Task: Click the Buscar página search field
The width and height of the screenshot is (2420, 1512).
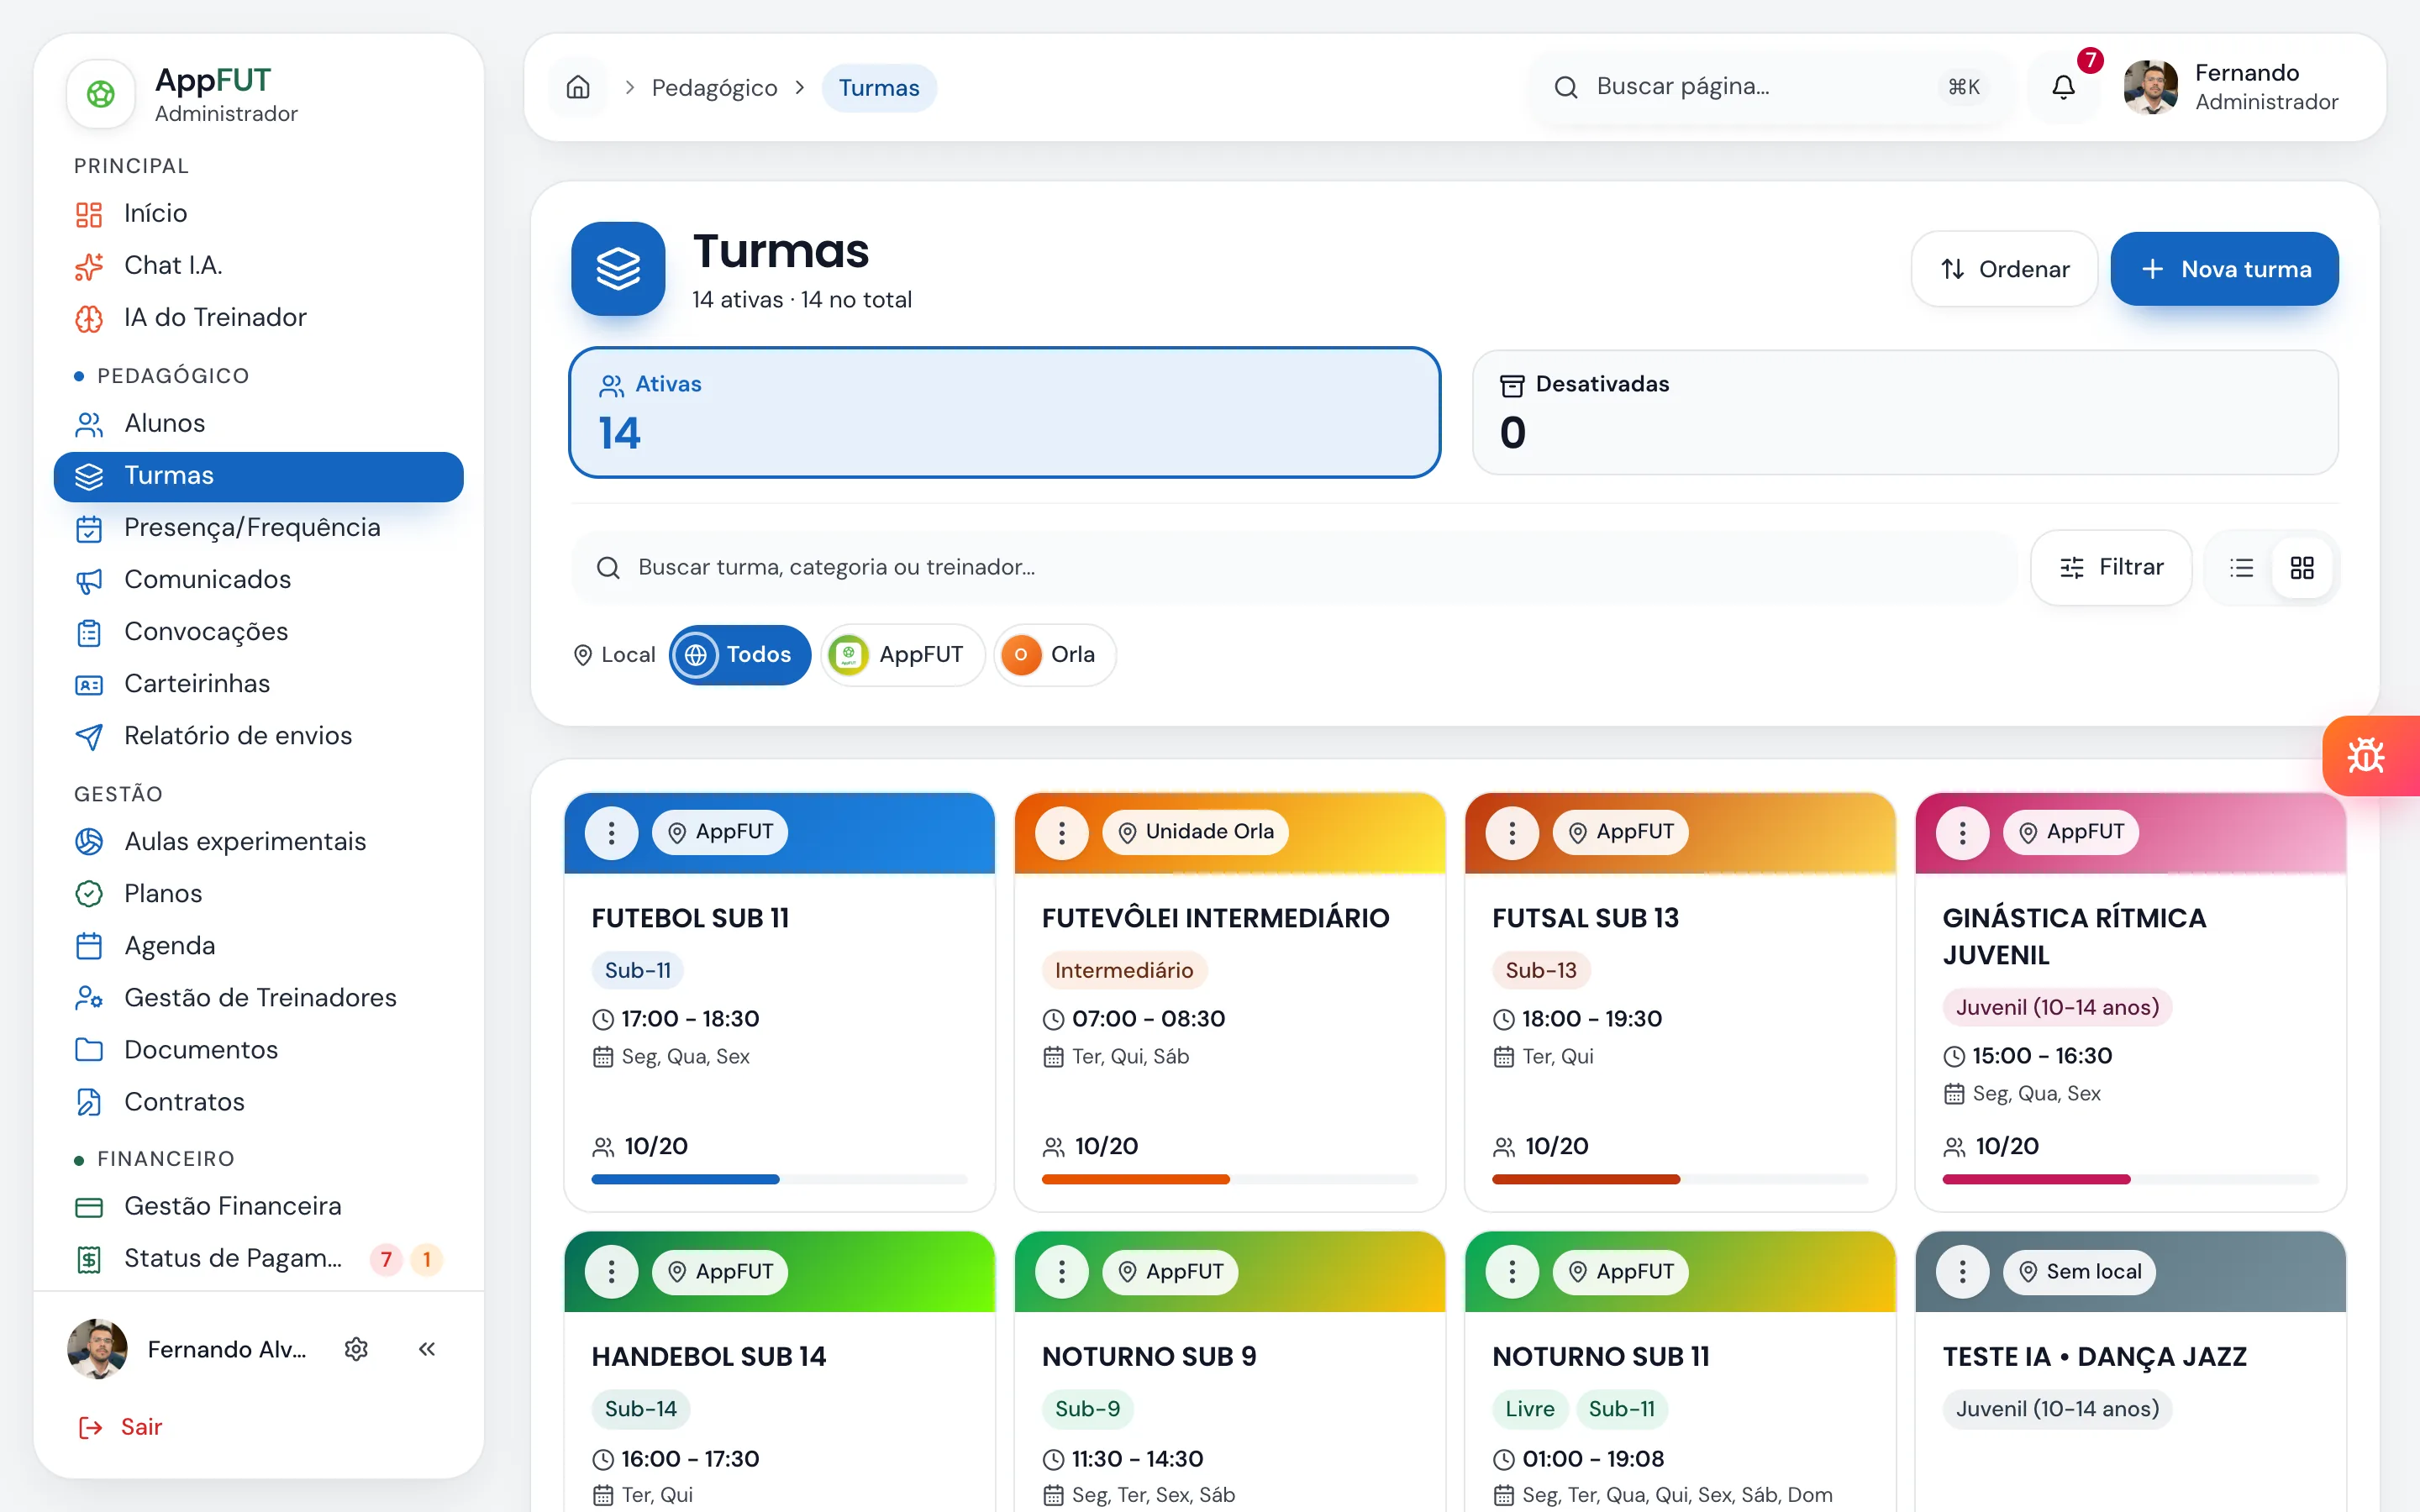Action: click(x=1772, y=88)
